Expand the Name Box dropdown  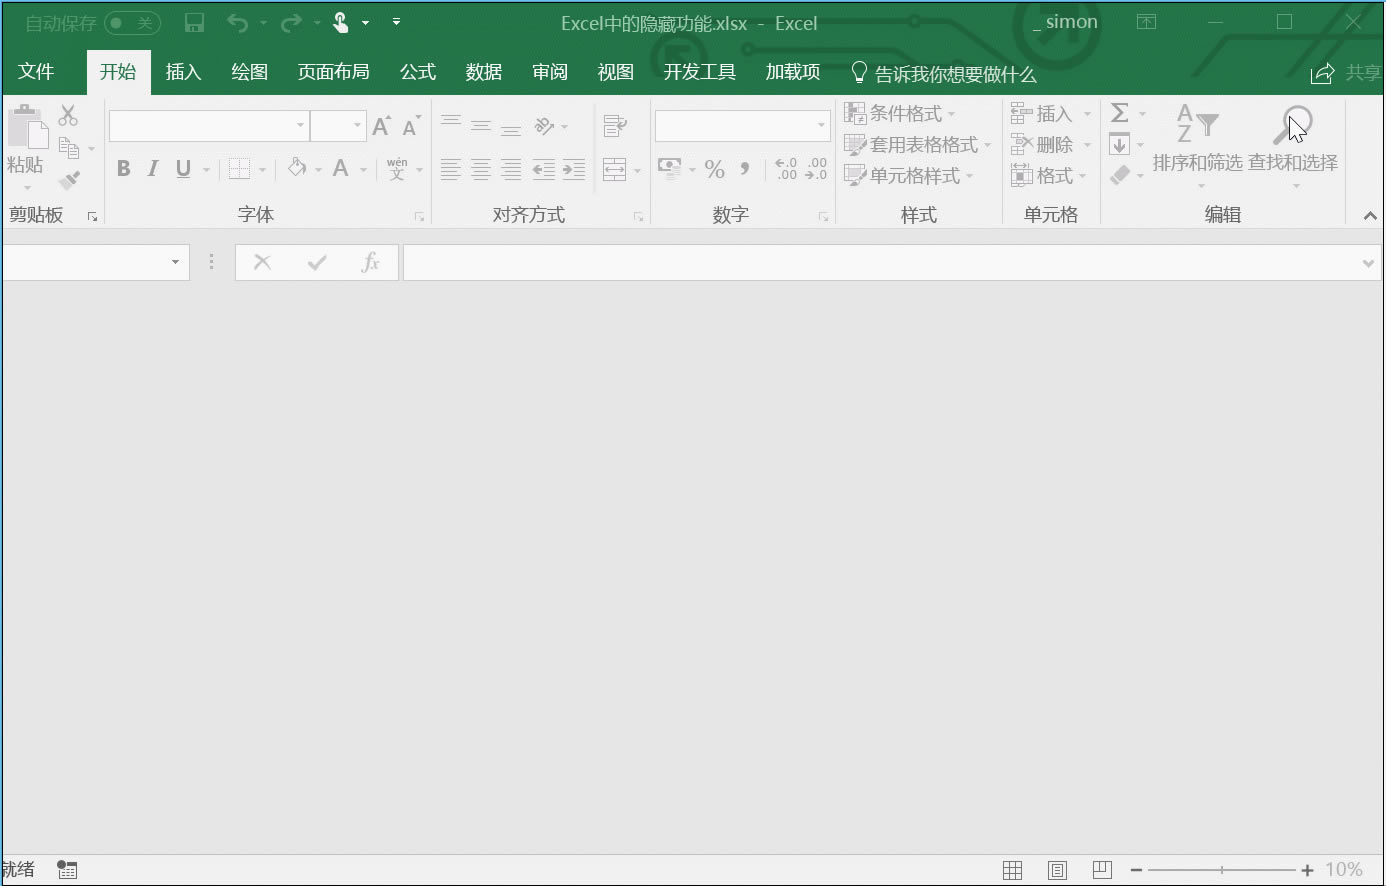[x=175, y=261]
